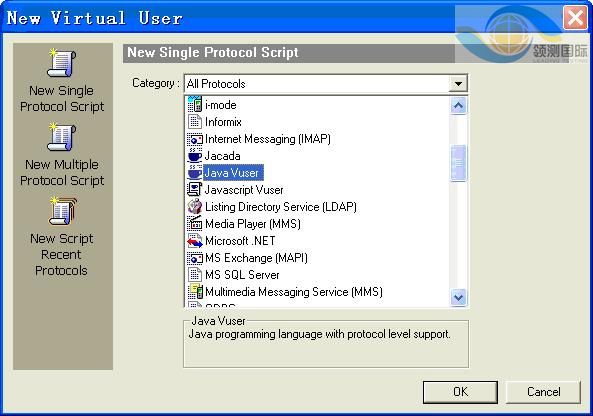This screenshot has width=593, height=416.
Task: Click the Jacada coffee cup icon
Action: pos(195,155)
